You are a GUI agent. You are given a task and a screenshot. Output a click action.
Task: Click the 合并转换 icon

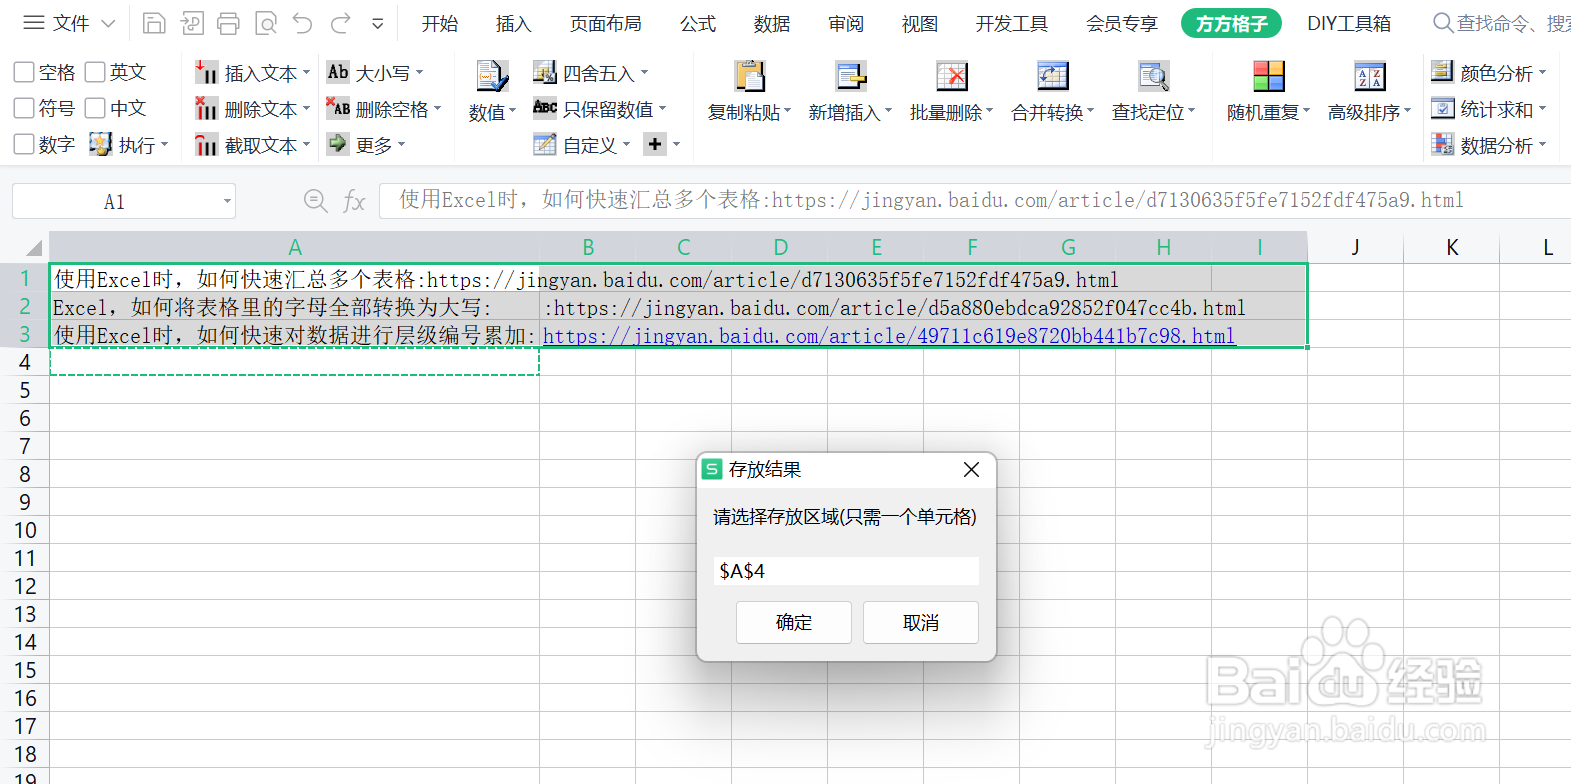(1053, 76)
